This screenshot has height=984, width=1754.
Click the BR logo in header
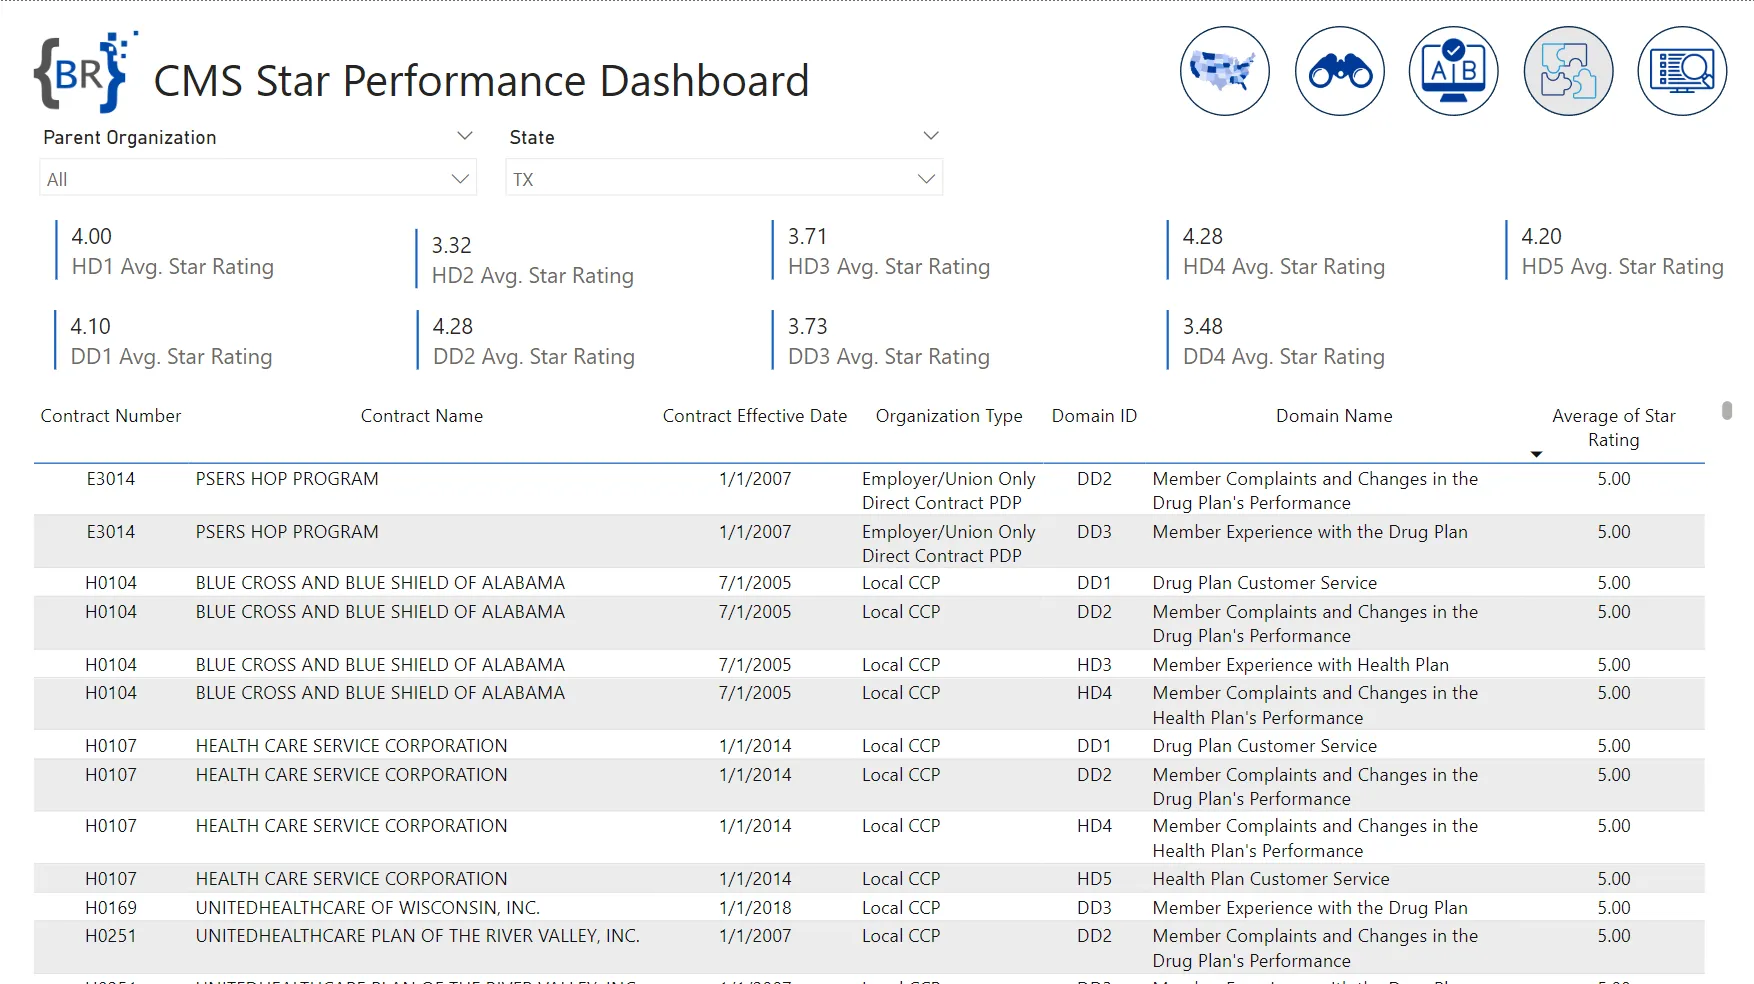[x=84, y=72]
